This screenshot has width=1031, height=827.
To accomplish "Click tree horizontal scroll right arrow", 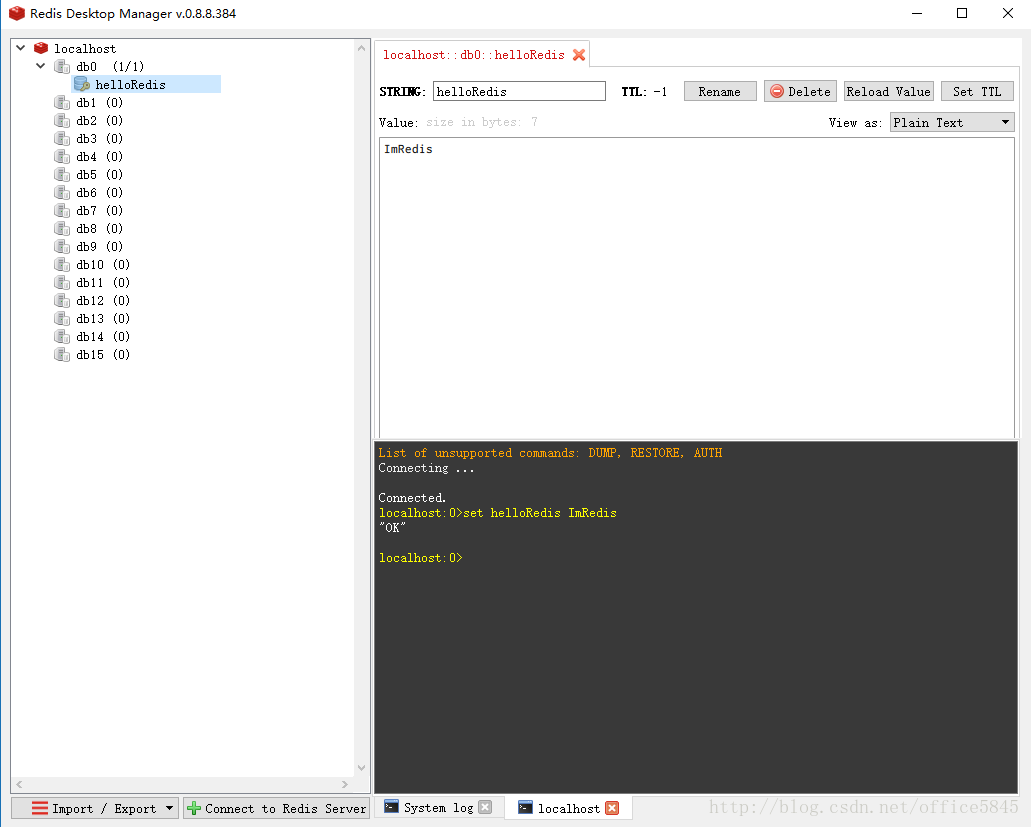I will 345,784.
